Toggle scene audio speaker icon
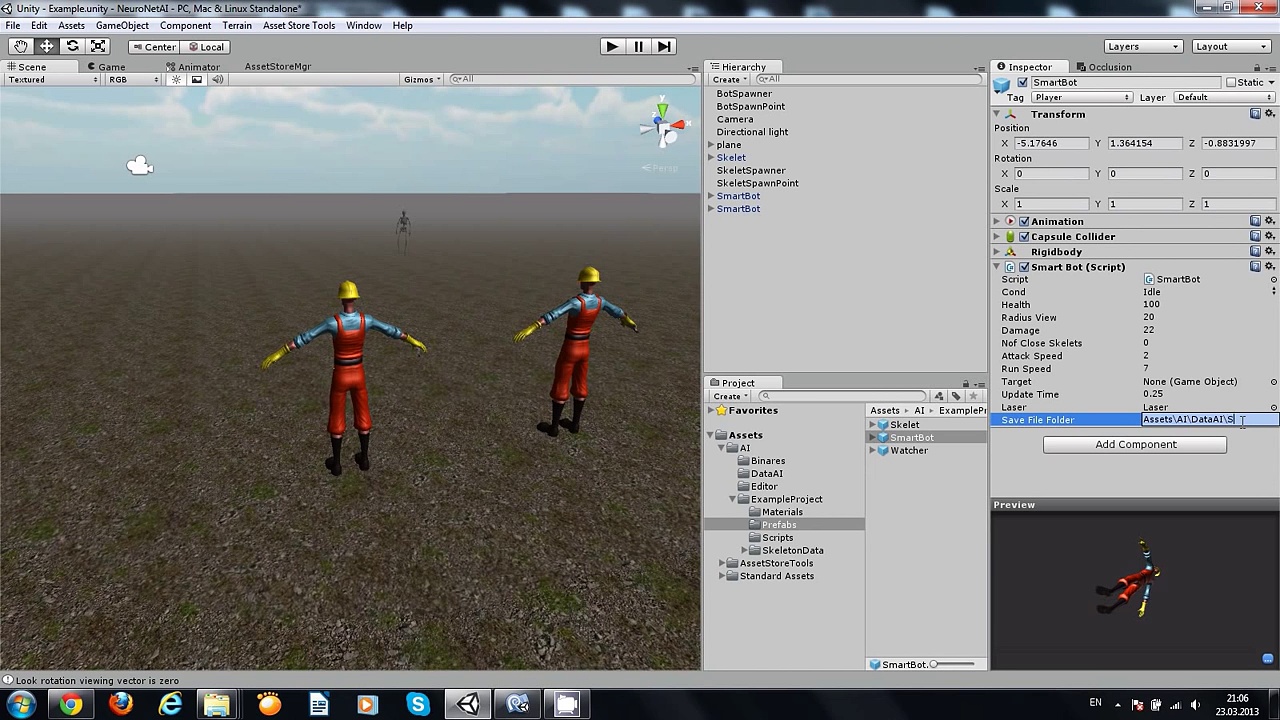 (217, 80)
